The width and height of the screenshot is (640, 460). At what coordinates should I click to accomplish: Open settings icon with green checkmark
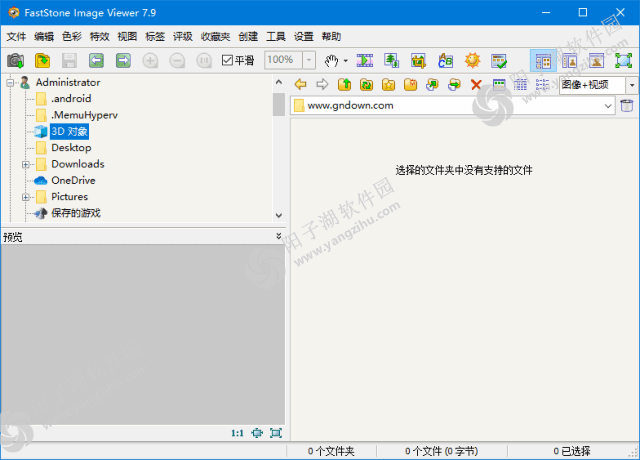click(499, 61)
